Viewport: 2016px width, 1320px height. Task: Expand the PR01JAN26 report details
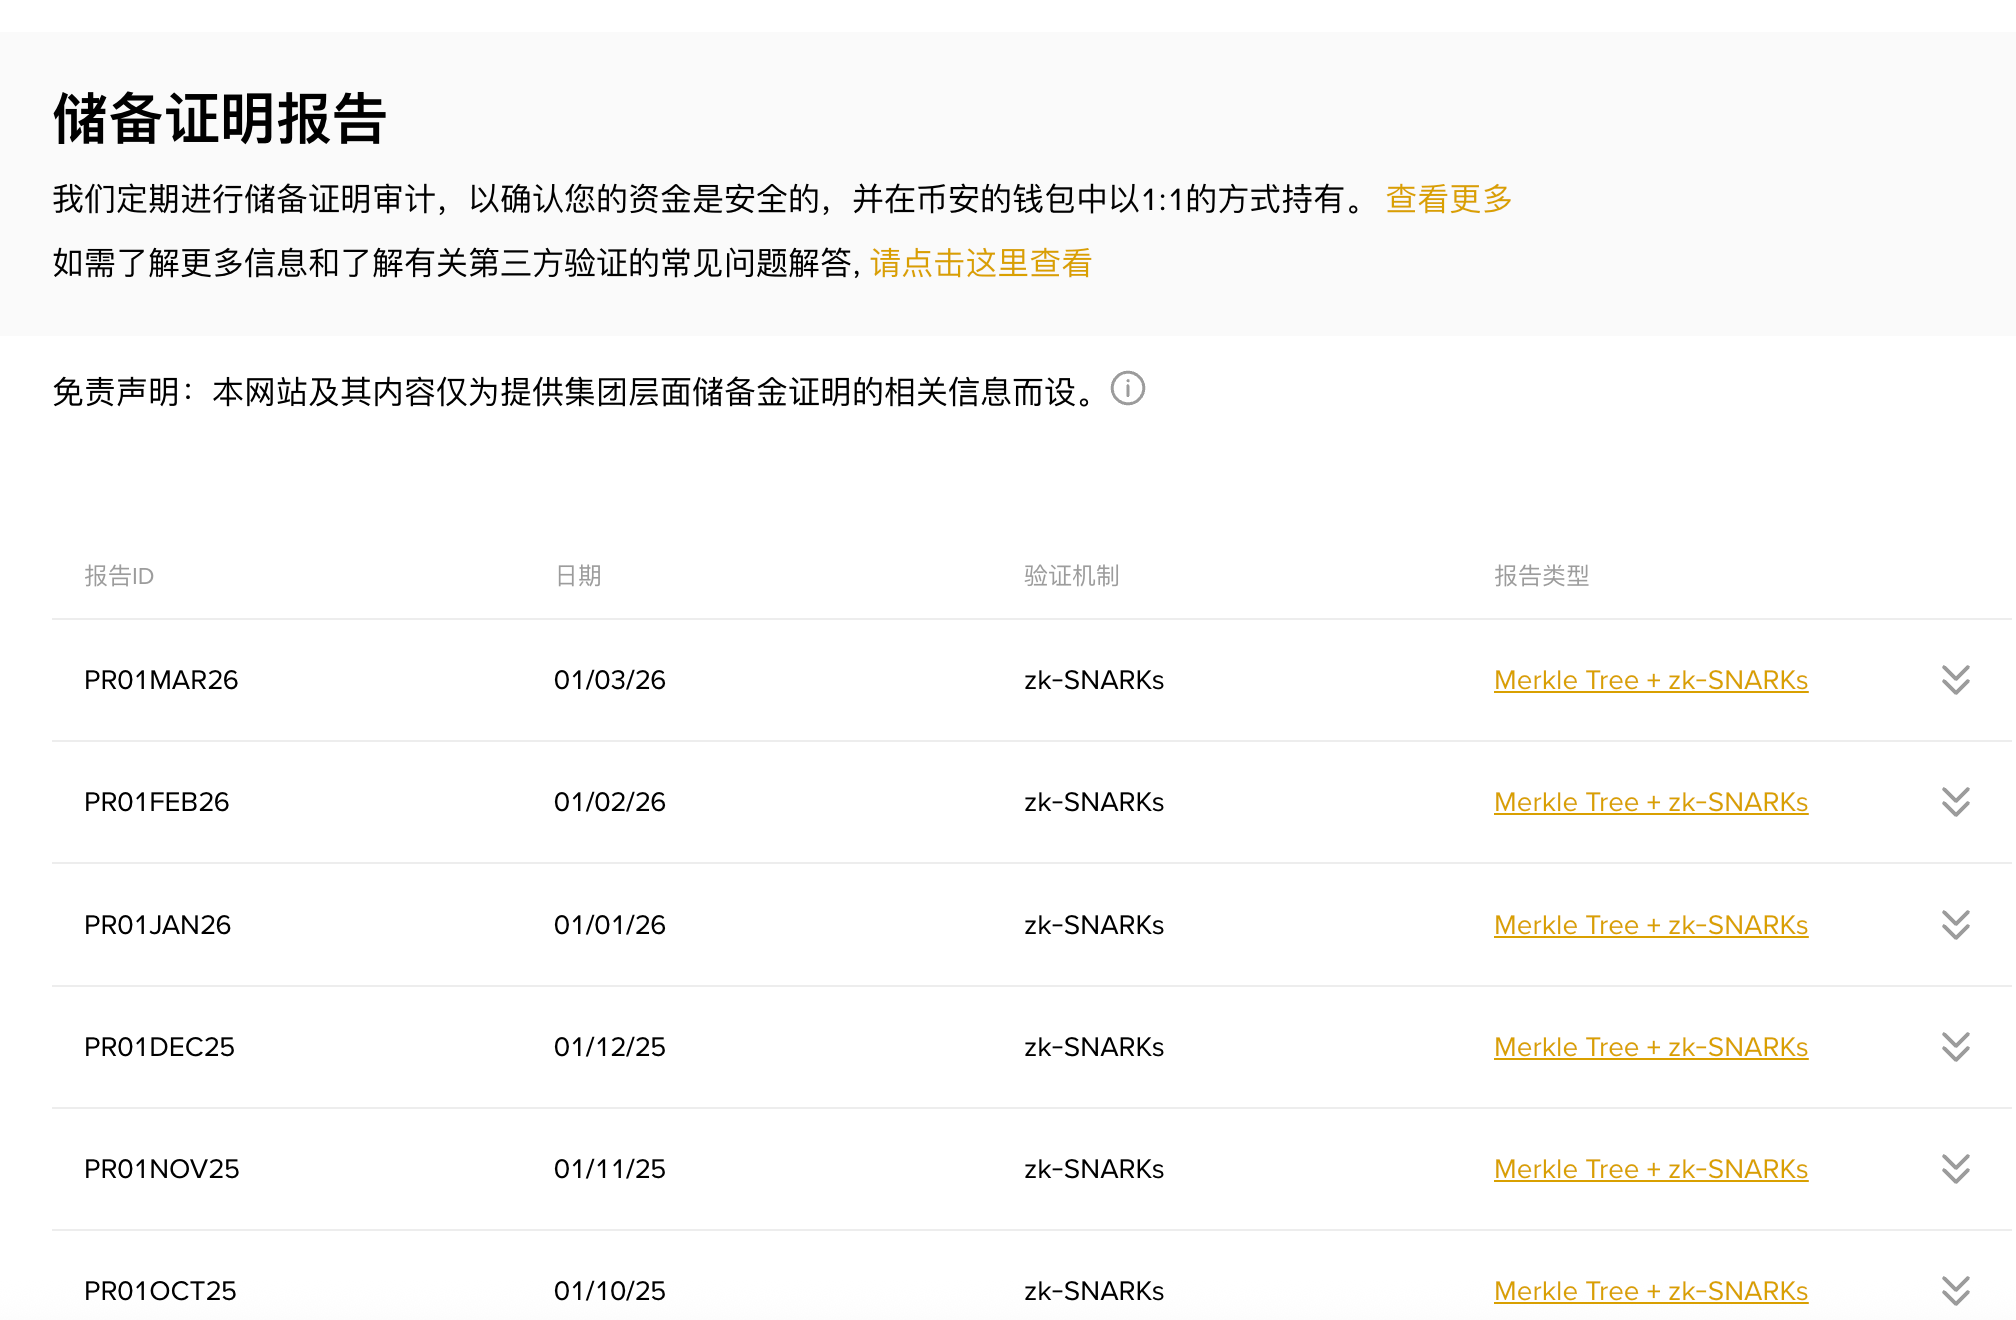pos(1955,925)
